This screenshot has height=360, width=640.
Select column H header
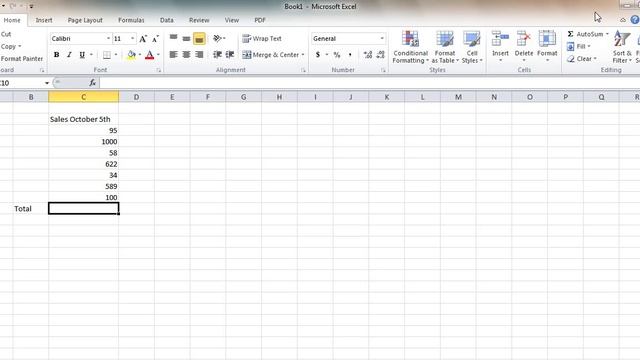click(x=279, y=97)
